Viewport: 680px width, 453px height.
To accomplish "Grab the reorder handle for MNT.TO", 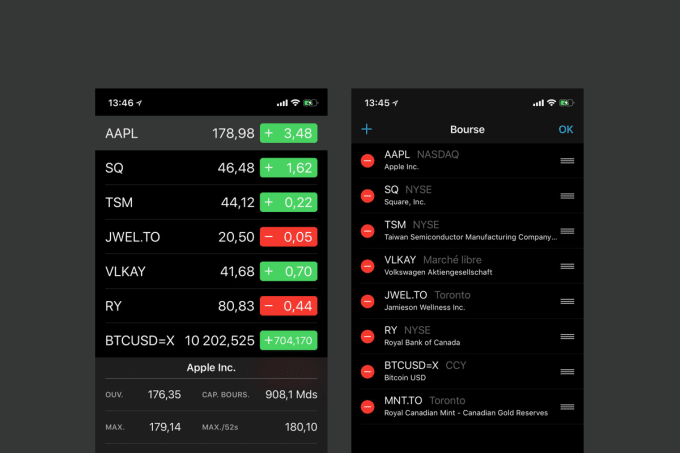I will tap(567, 407).
